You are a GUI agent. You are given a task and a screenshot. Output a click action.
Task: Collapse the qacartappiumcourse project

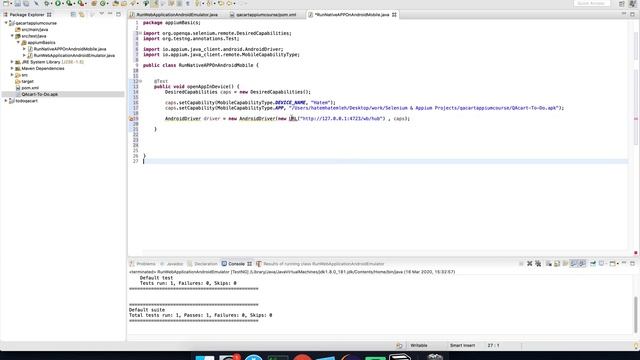coord(6,23)
